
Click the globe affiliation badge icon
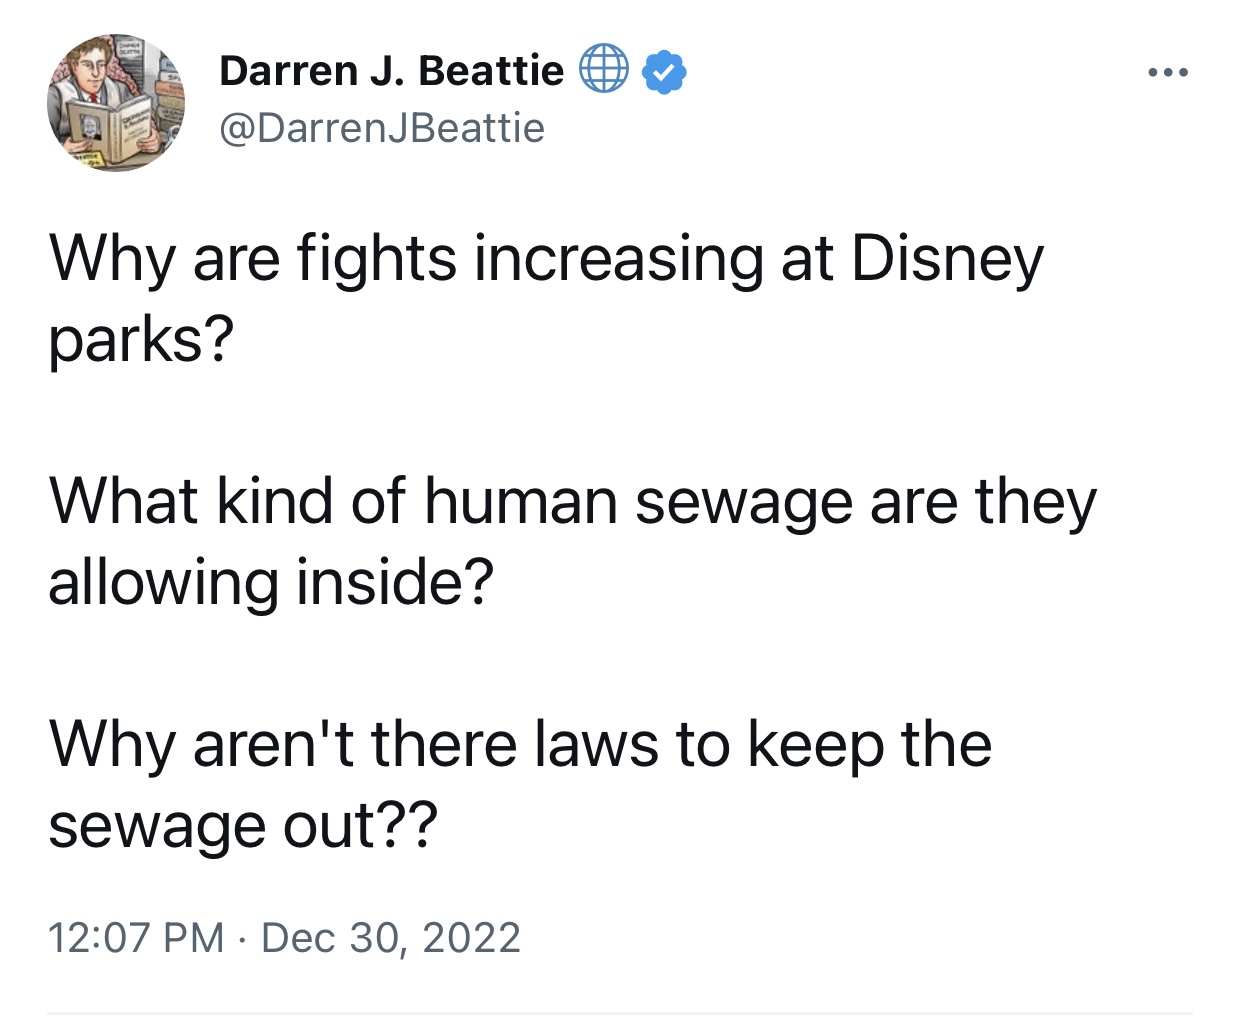coord(603,70)
